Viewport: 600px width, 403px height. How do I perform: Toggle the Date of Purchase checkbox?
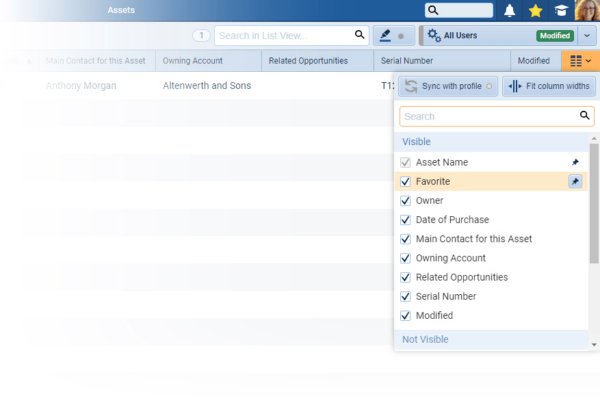[x=405, y=220]
